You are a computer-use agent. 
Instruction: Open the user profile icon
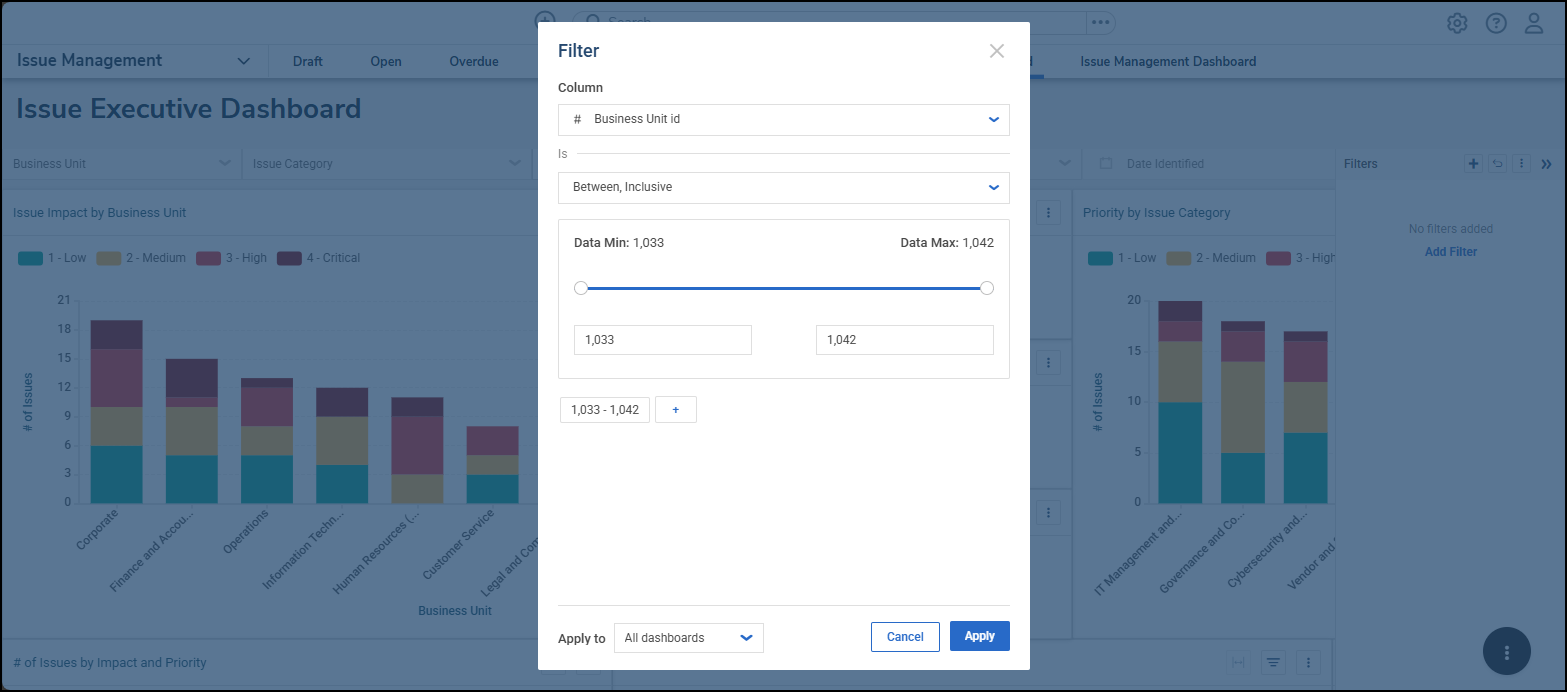coord(1534,23)
